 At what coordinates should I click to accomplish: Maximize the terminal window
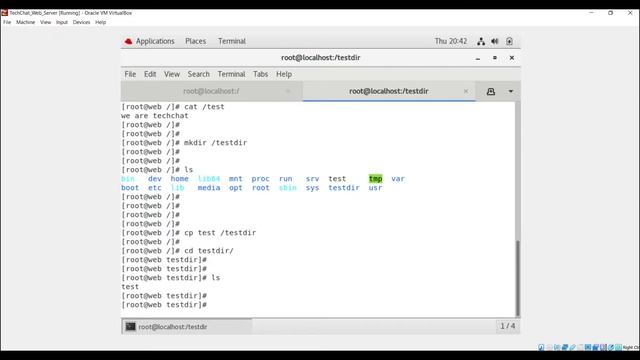click(x=495, y=58)
